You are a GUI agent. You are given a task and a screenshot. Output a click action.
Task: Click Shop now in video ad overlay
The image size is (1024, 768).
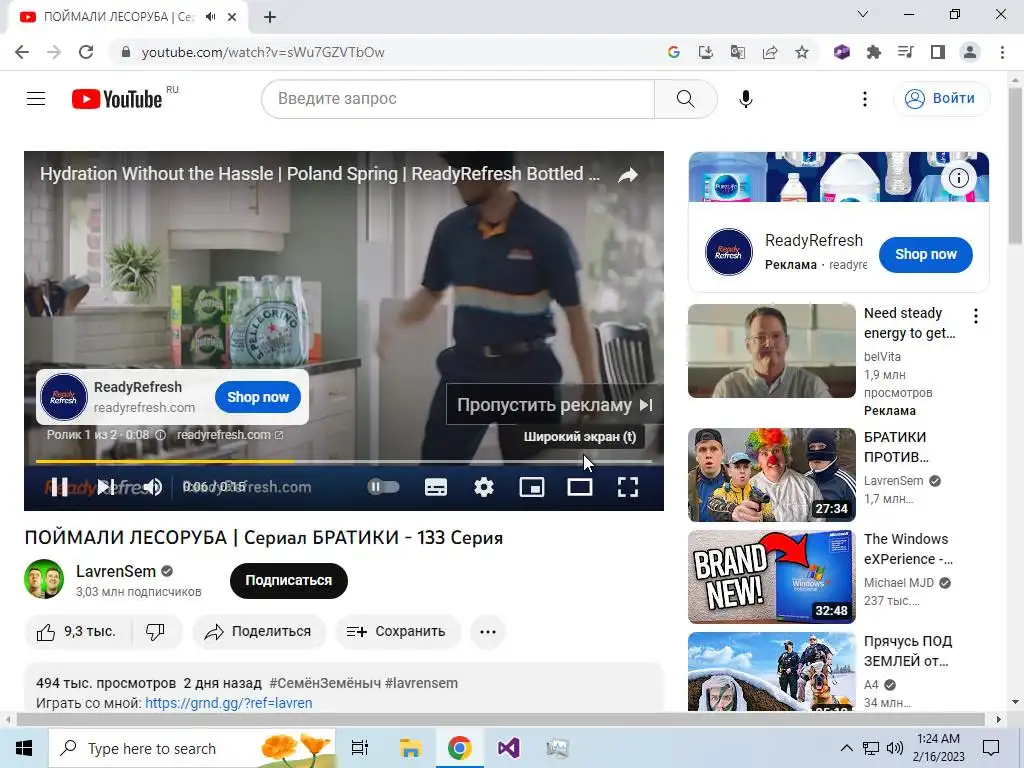pyautogui.click(x=258, y=397)
